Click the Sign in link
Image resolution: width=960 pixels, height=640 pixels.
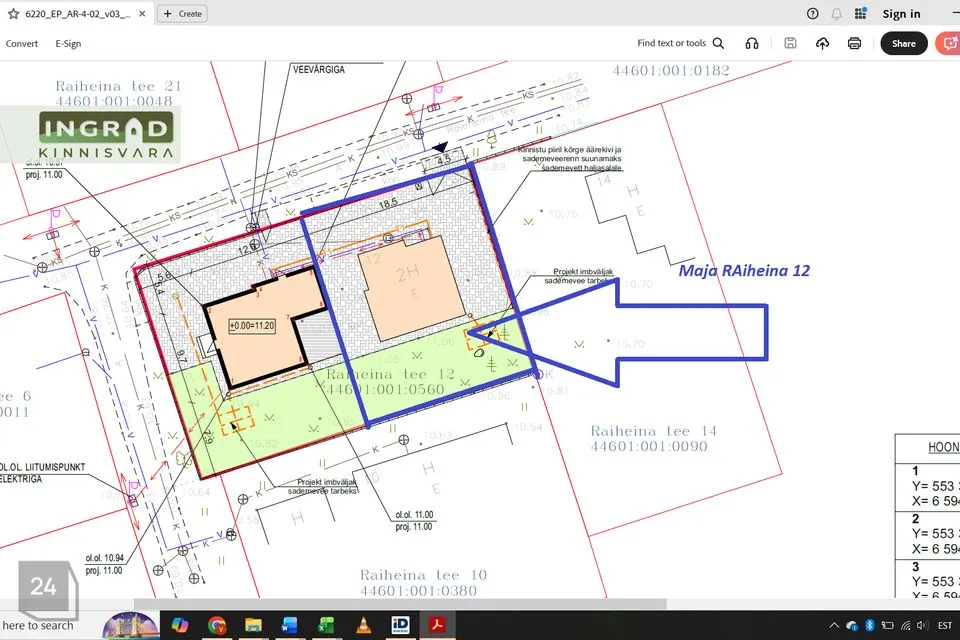tap(901, 14)
